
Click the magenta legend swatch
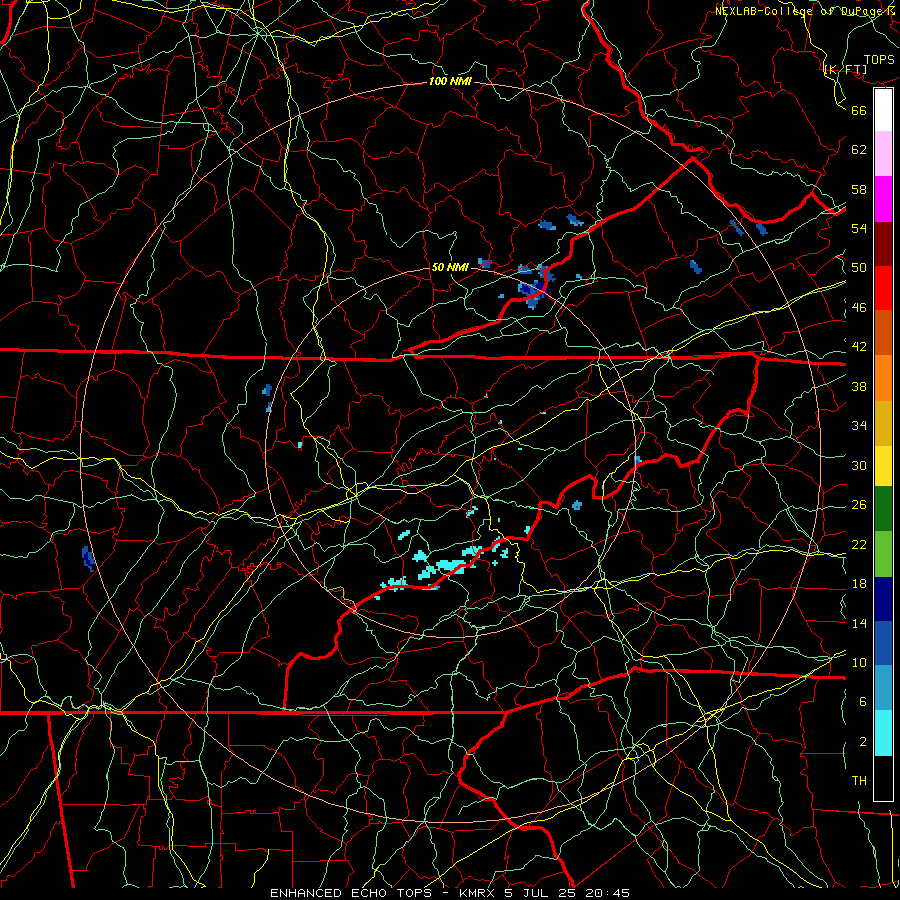point(883,199)
